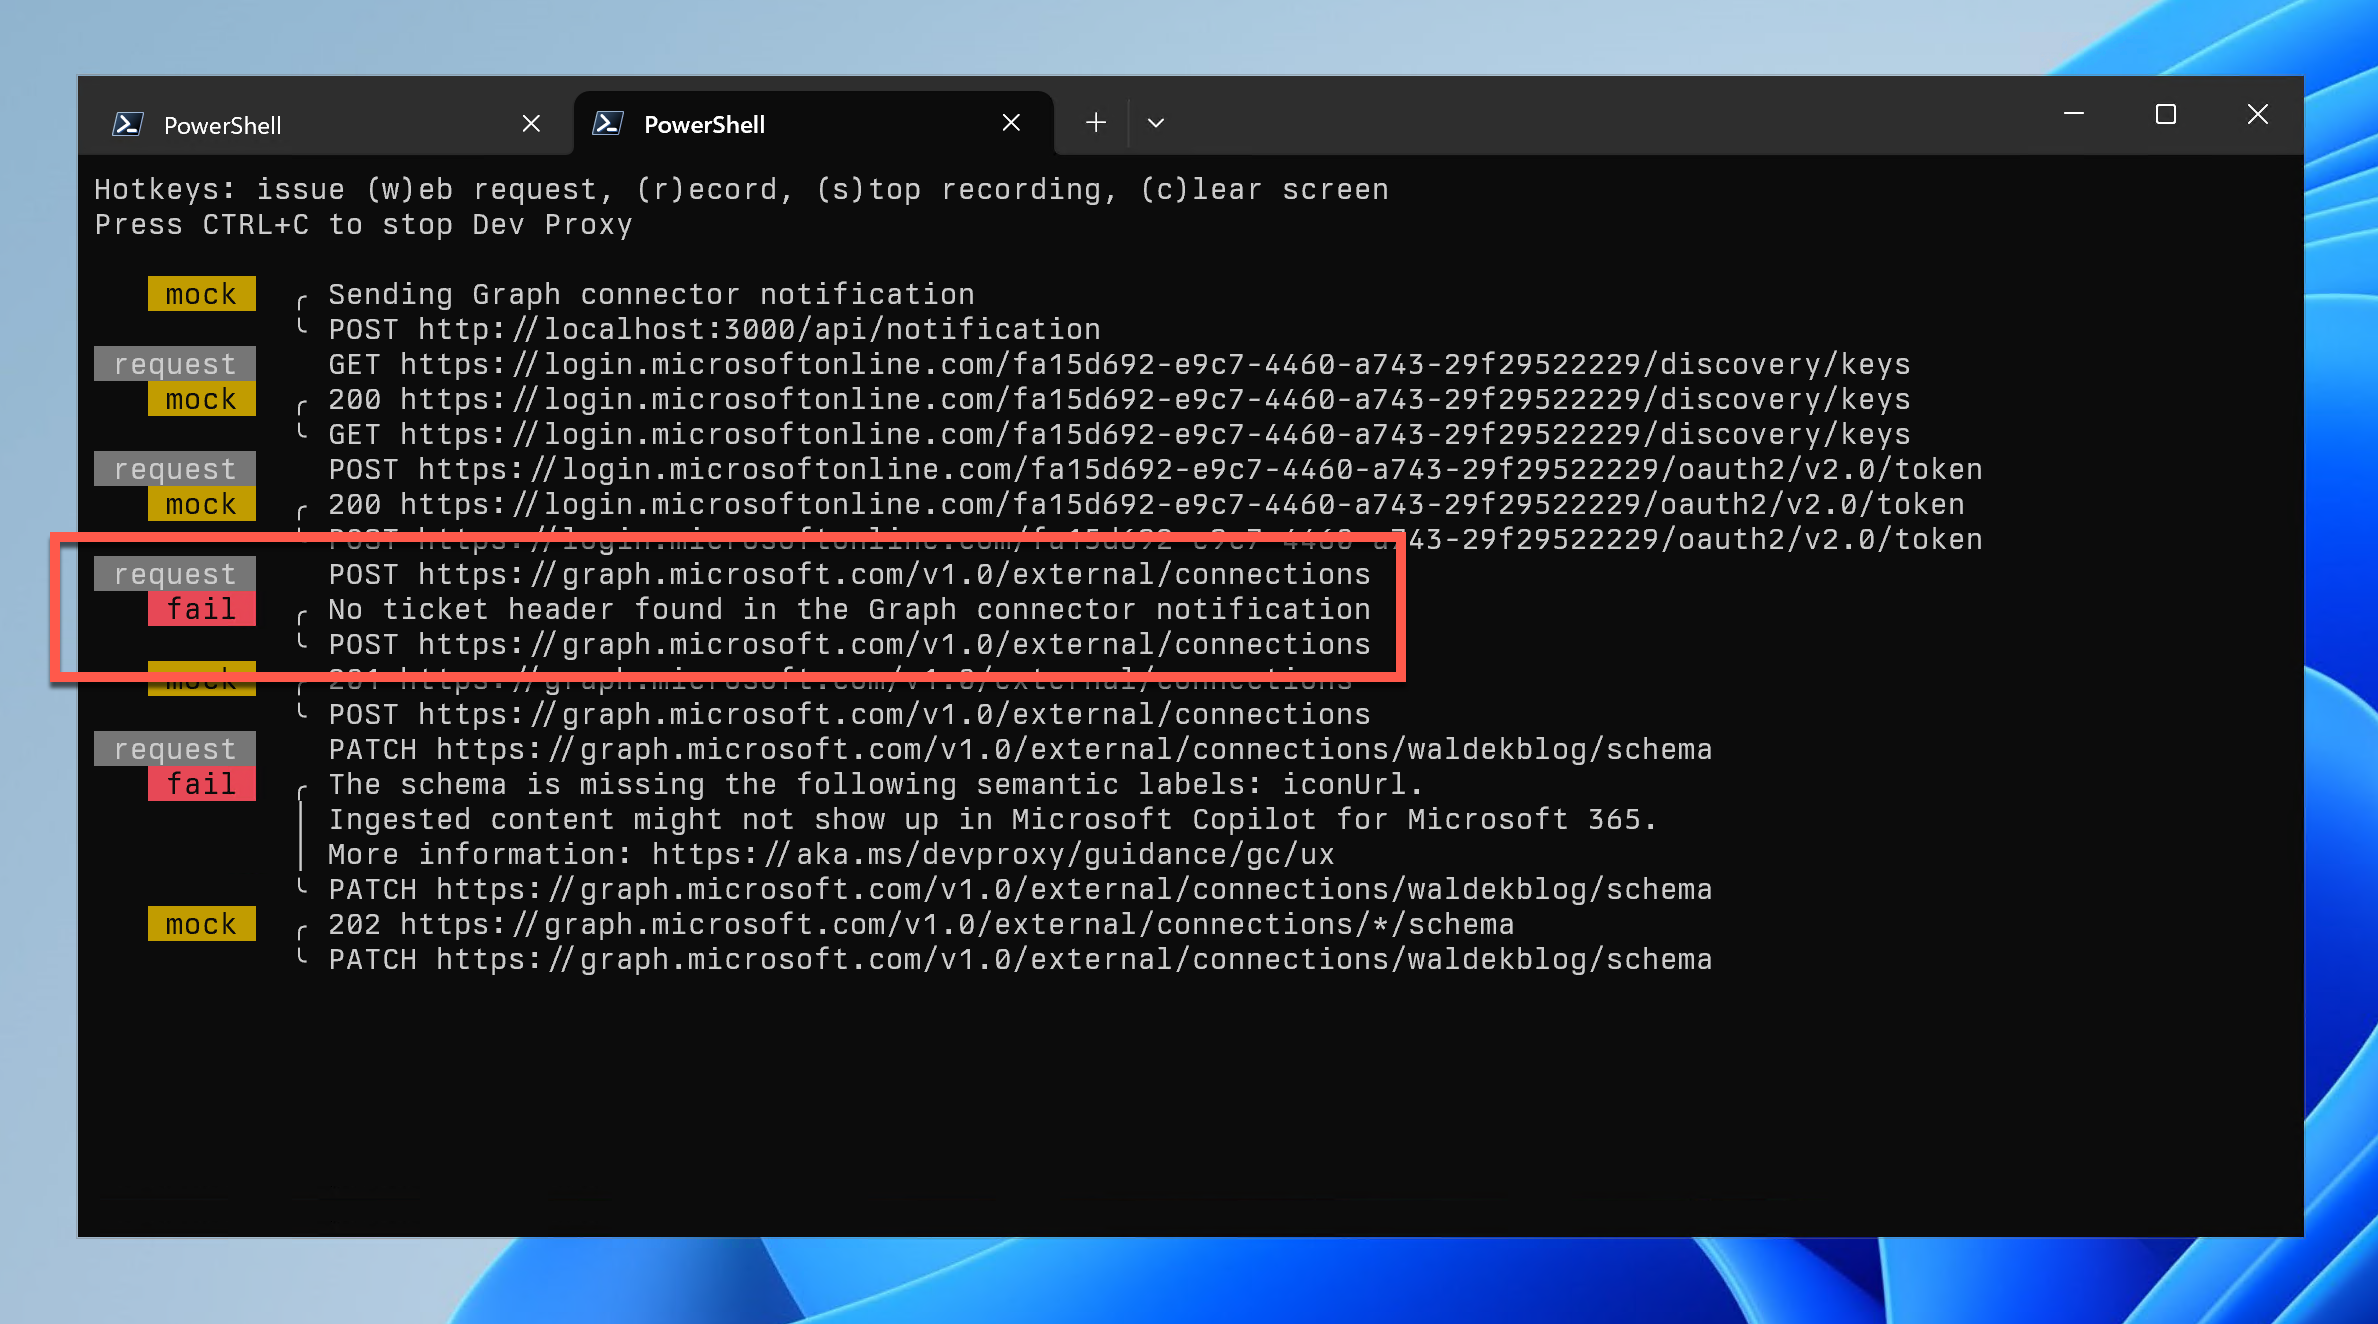Close the active PowerShell tab
2378x1324 pixels.
(1011, 122)
